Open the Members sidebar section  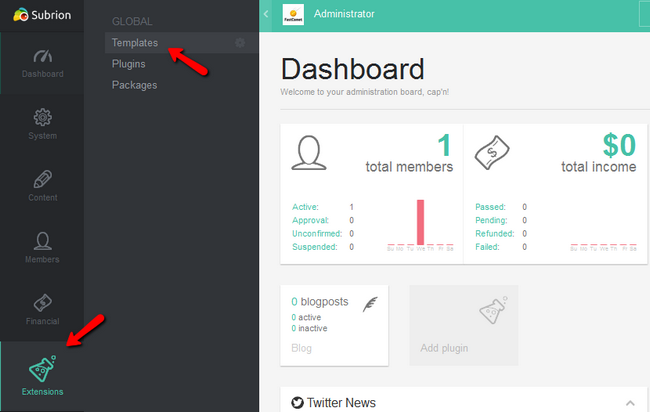42,247
